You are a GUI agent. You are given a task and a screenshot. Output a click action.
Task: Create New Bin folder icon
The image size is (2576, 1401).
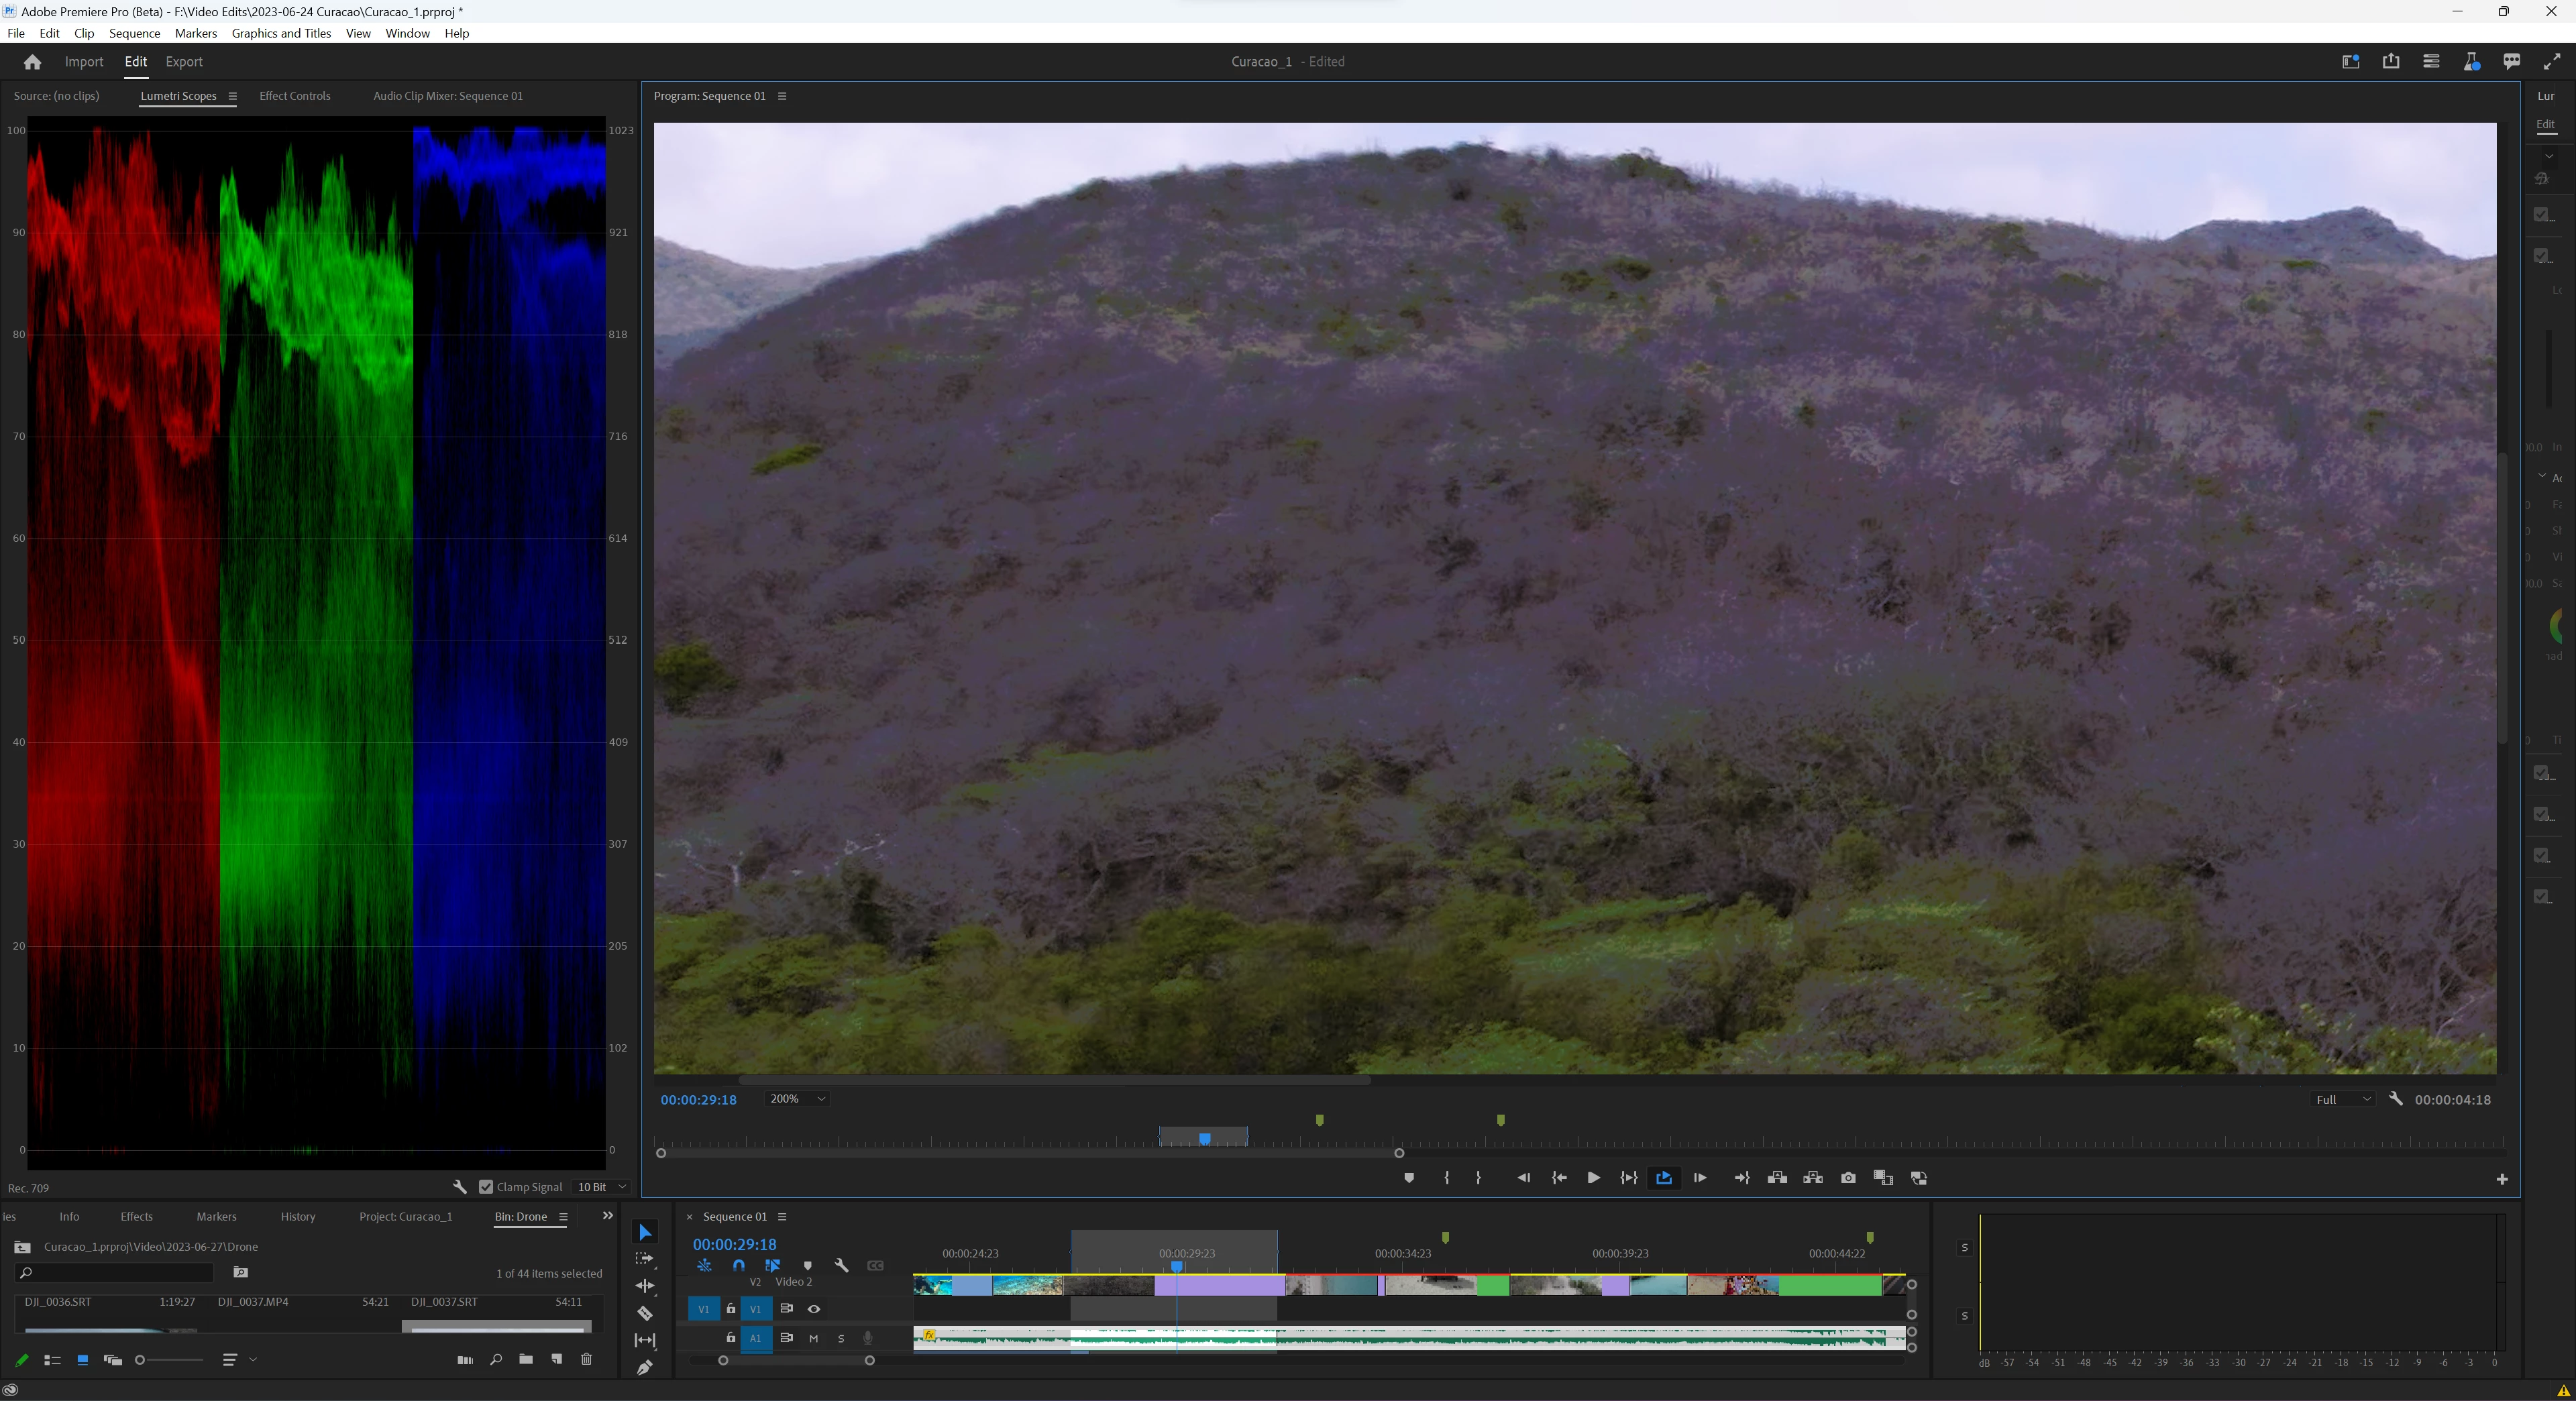[526, 1359]
